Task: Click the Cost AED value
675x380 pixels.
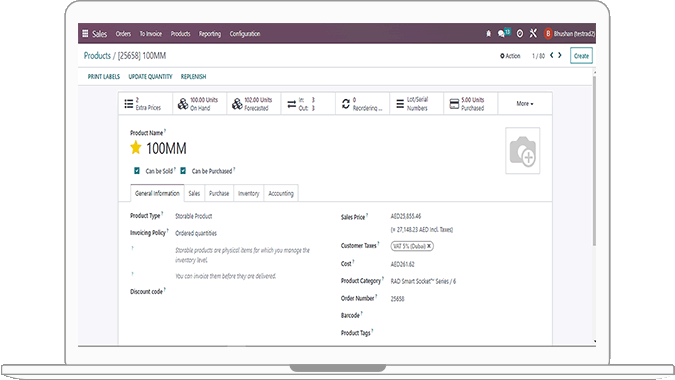Action: [x=403, y=264]
